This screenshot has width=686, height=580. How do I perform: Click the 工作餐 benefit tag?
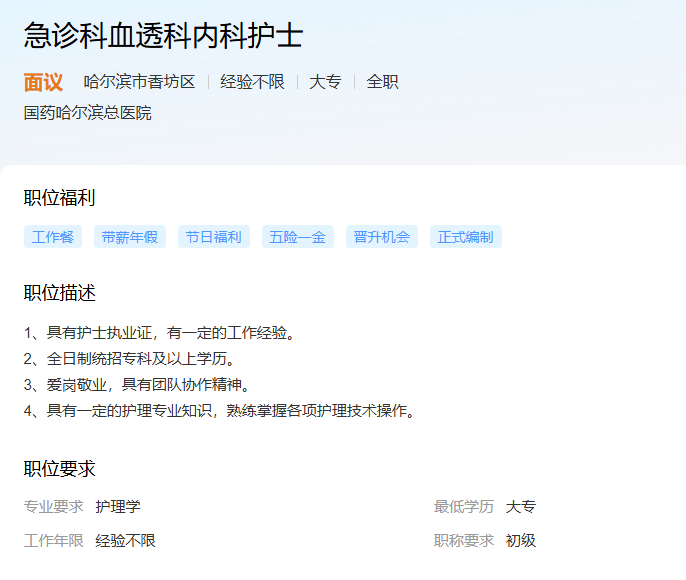pyautogui.click(x=53, y=237)
